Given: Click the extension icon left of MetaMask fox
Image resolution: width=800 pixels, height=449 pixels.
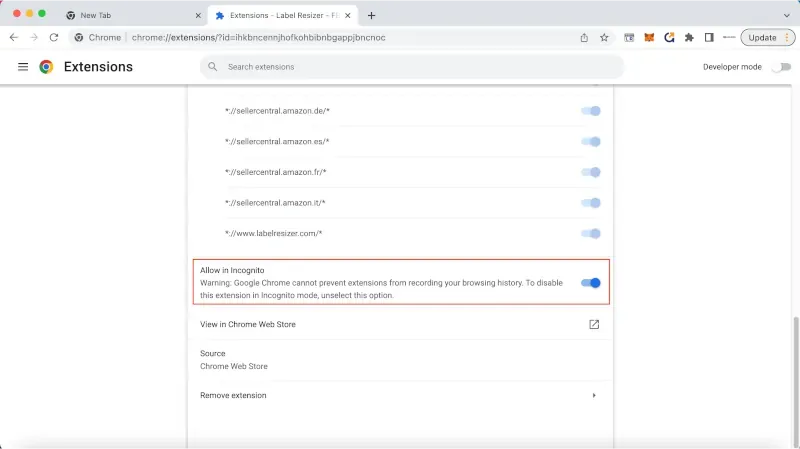Looking at the screenshot, I should 629,37.
